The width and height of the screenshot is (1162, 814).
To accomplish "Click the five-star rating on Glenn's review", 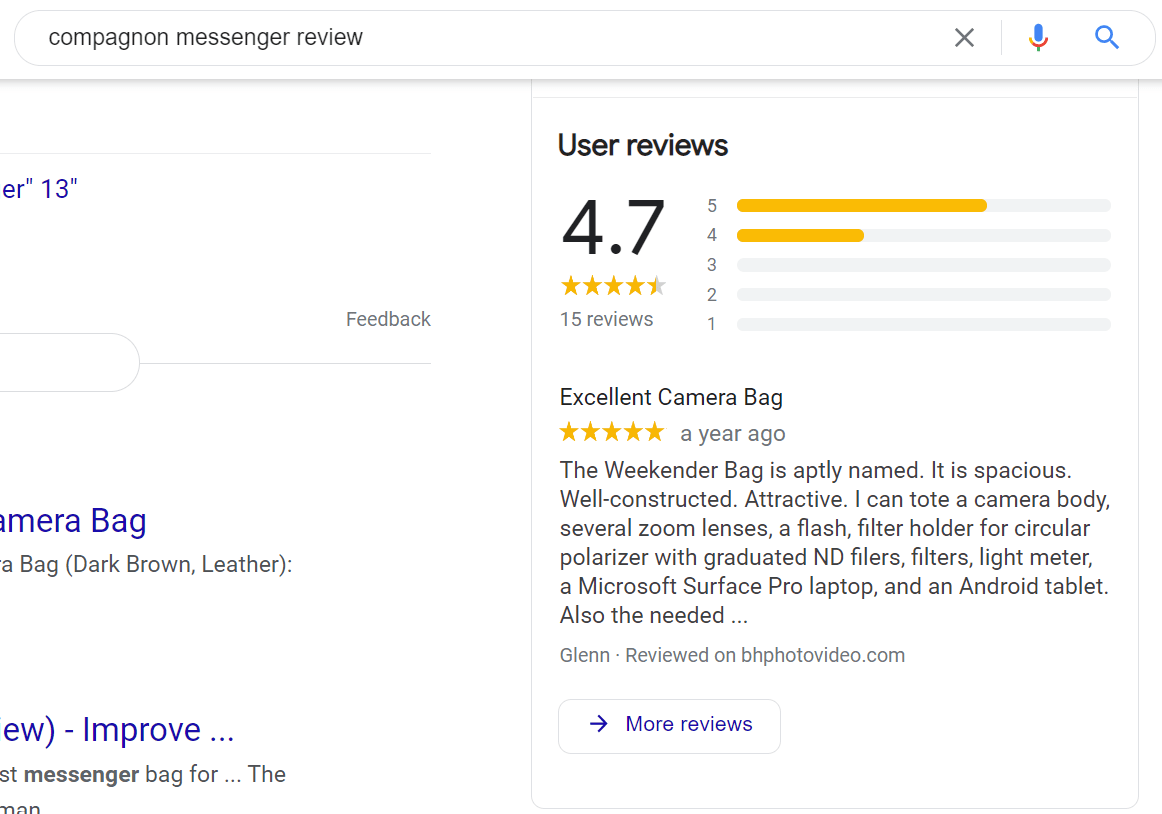I will (x=612, y=432).
